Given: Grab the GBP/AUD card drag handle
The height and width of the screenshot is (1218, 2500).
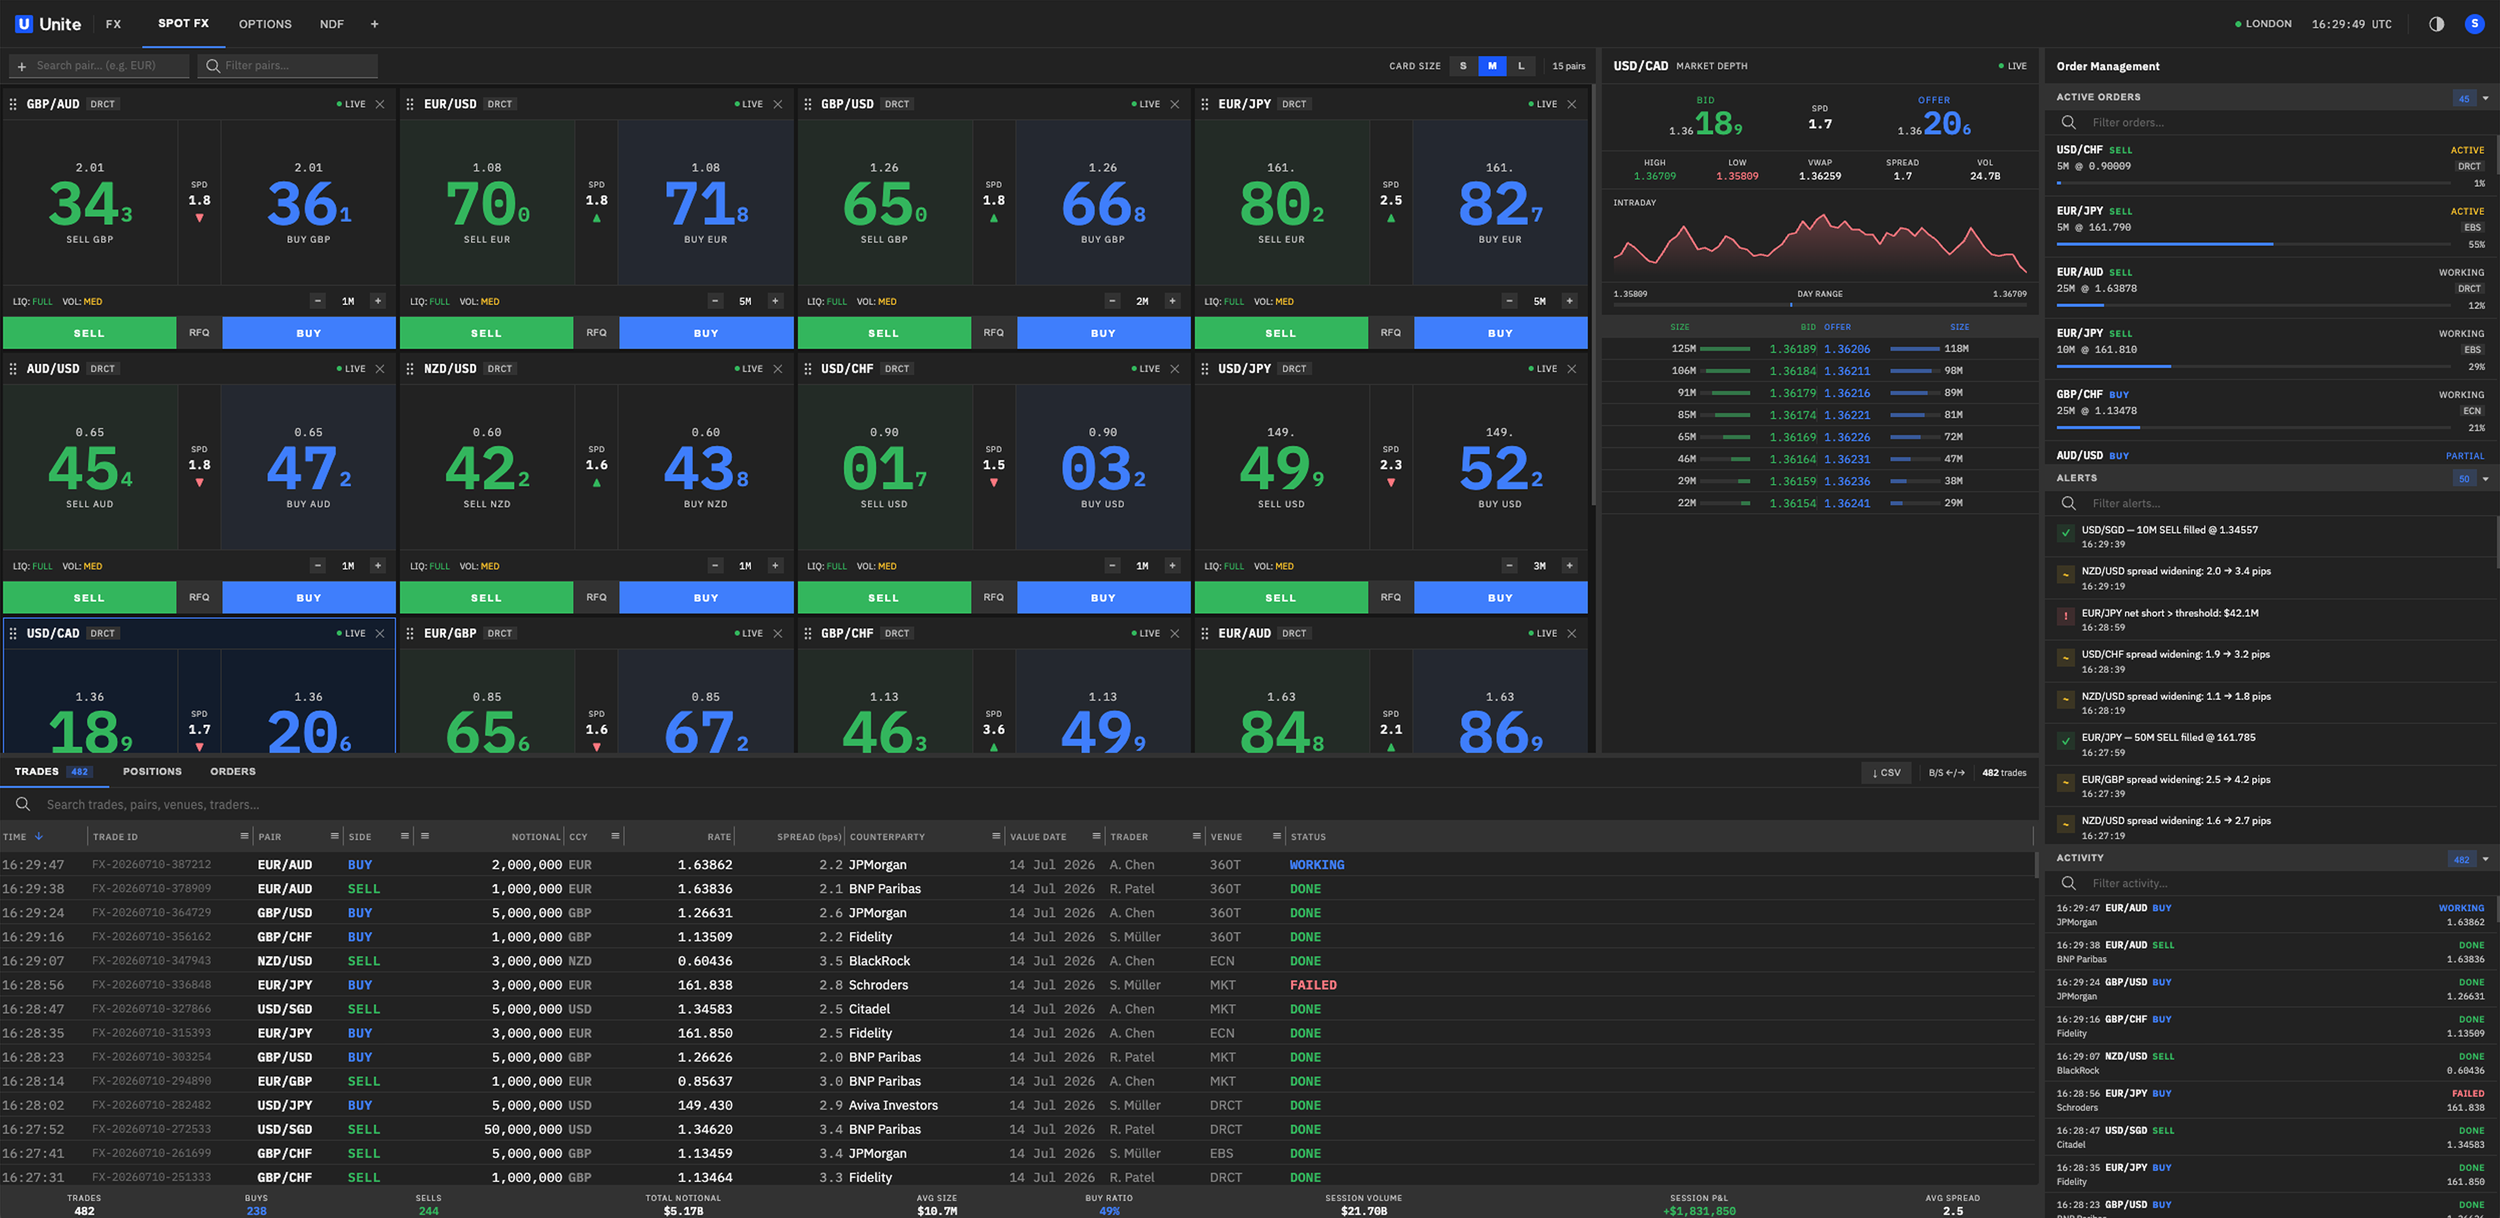Looking at the screenshot, I should click(x=13, y=104).
